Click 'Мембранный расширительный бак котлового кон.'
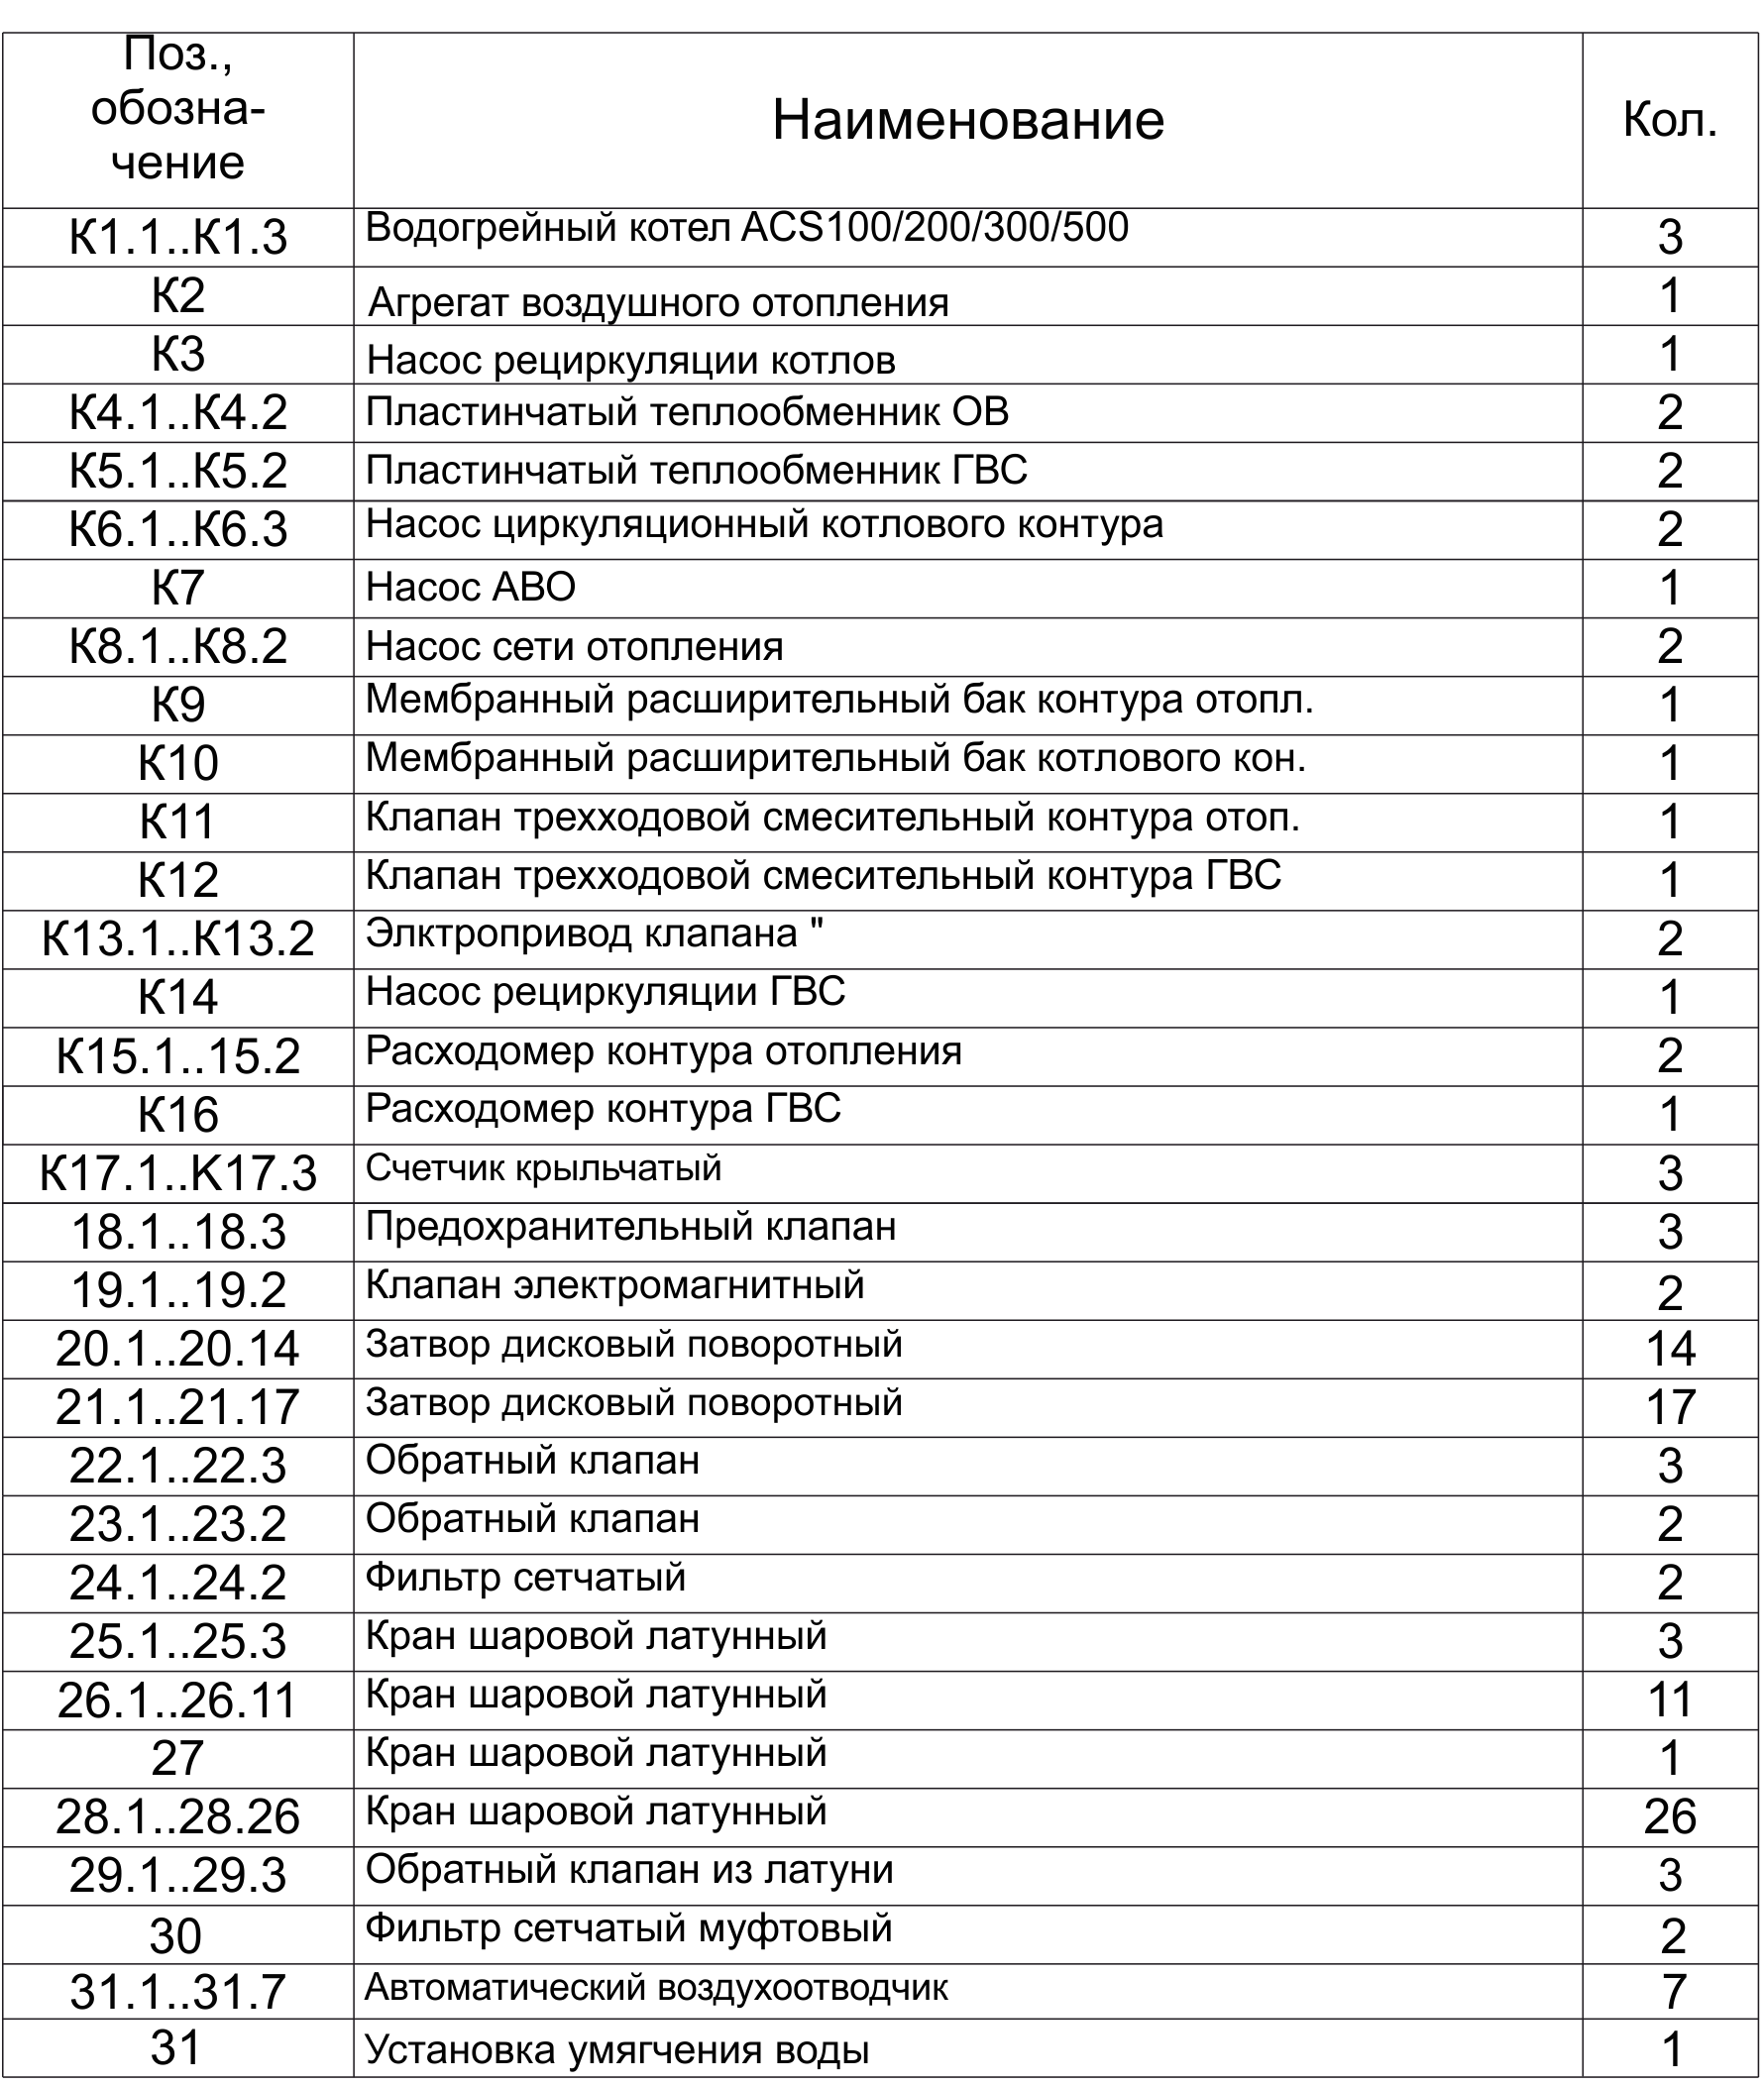 coord(836,758)
